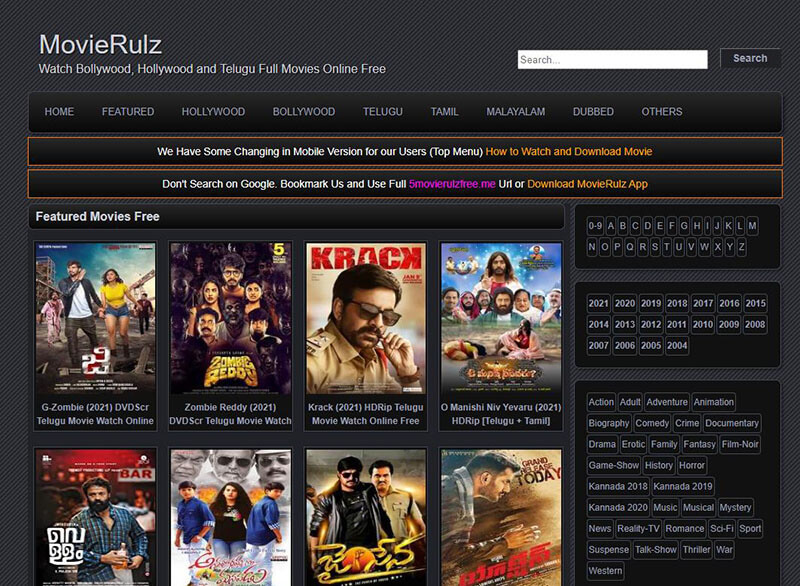The image size is (800, 586).
Task: Choose the Sci-Fi genre tag
Action: pyautogui.click(x=721, y=529)
